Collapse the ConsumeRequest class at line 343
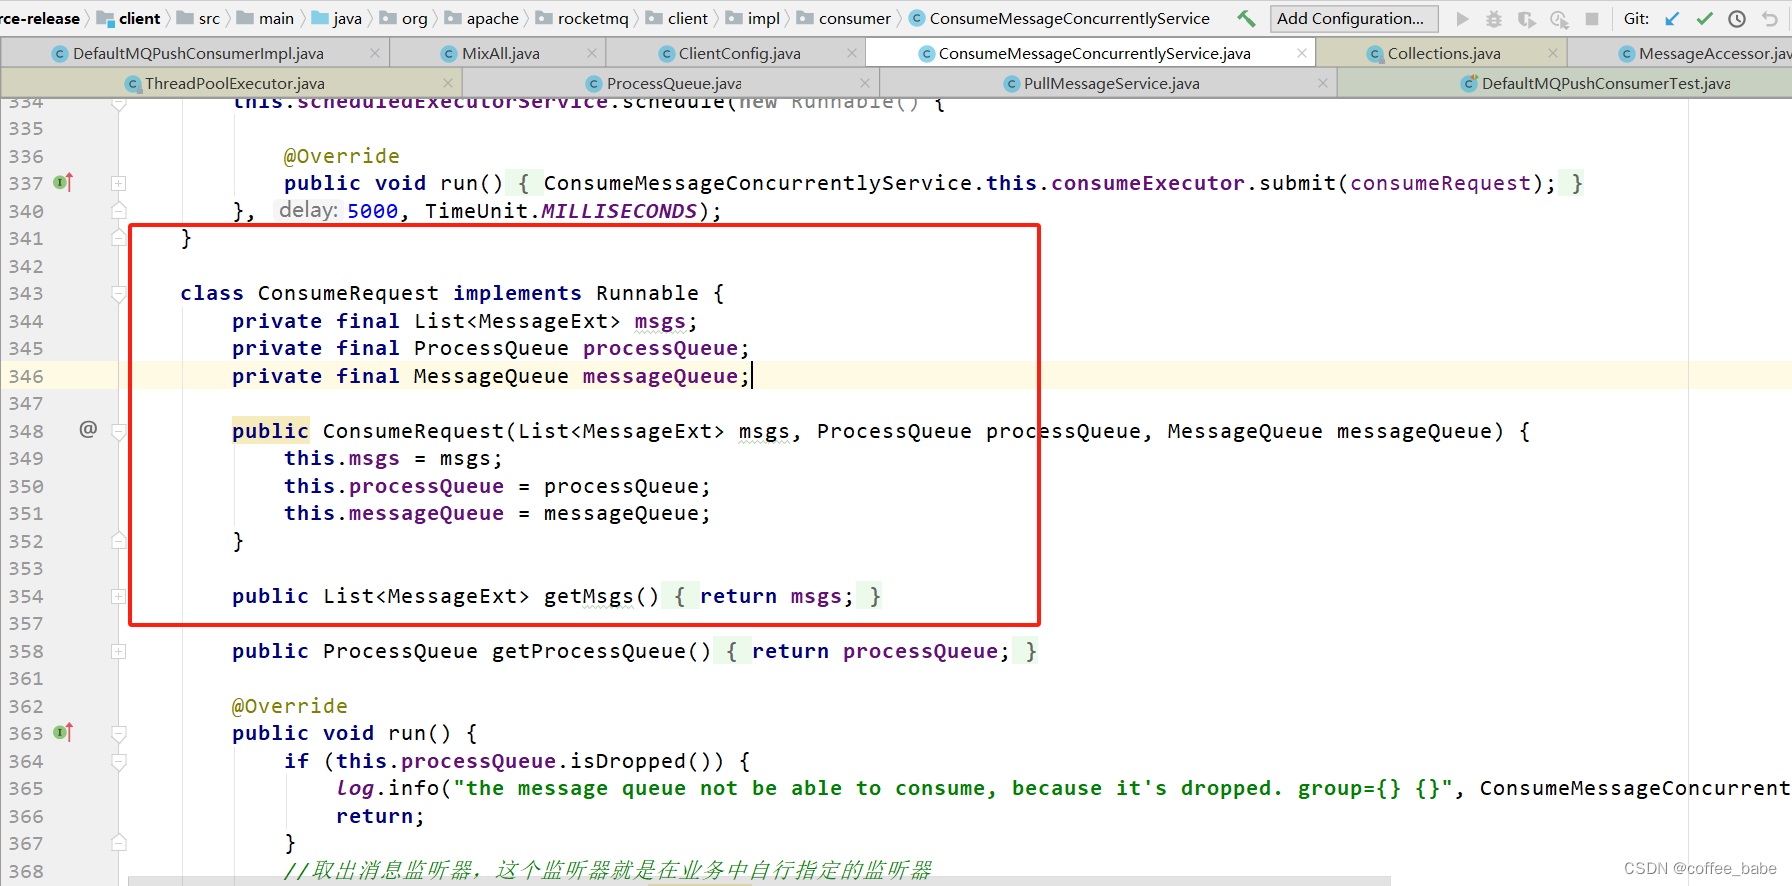1792x886 pixels. point(118,293)
